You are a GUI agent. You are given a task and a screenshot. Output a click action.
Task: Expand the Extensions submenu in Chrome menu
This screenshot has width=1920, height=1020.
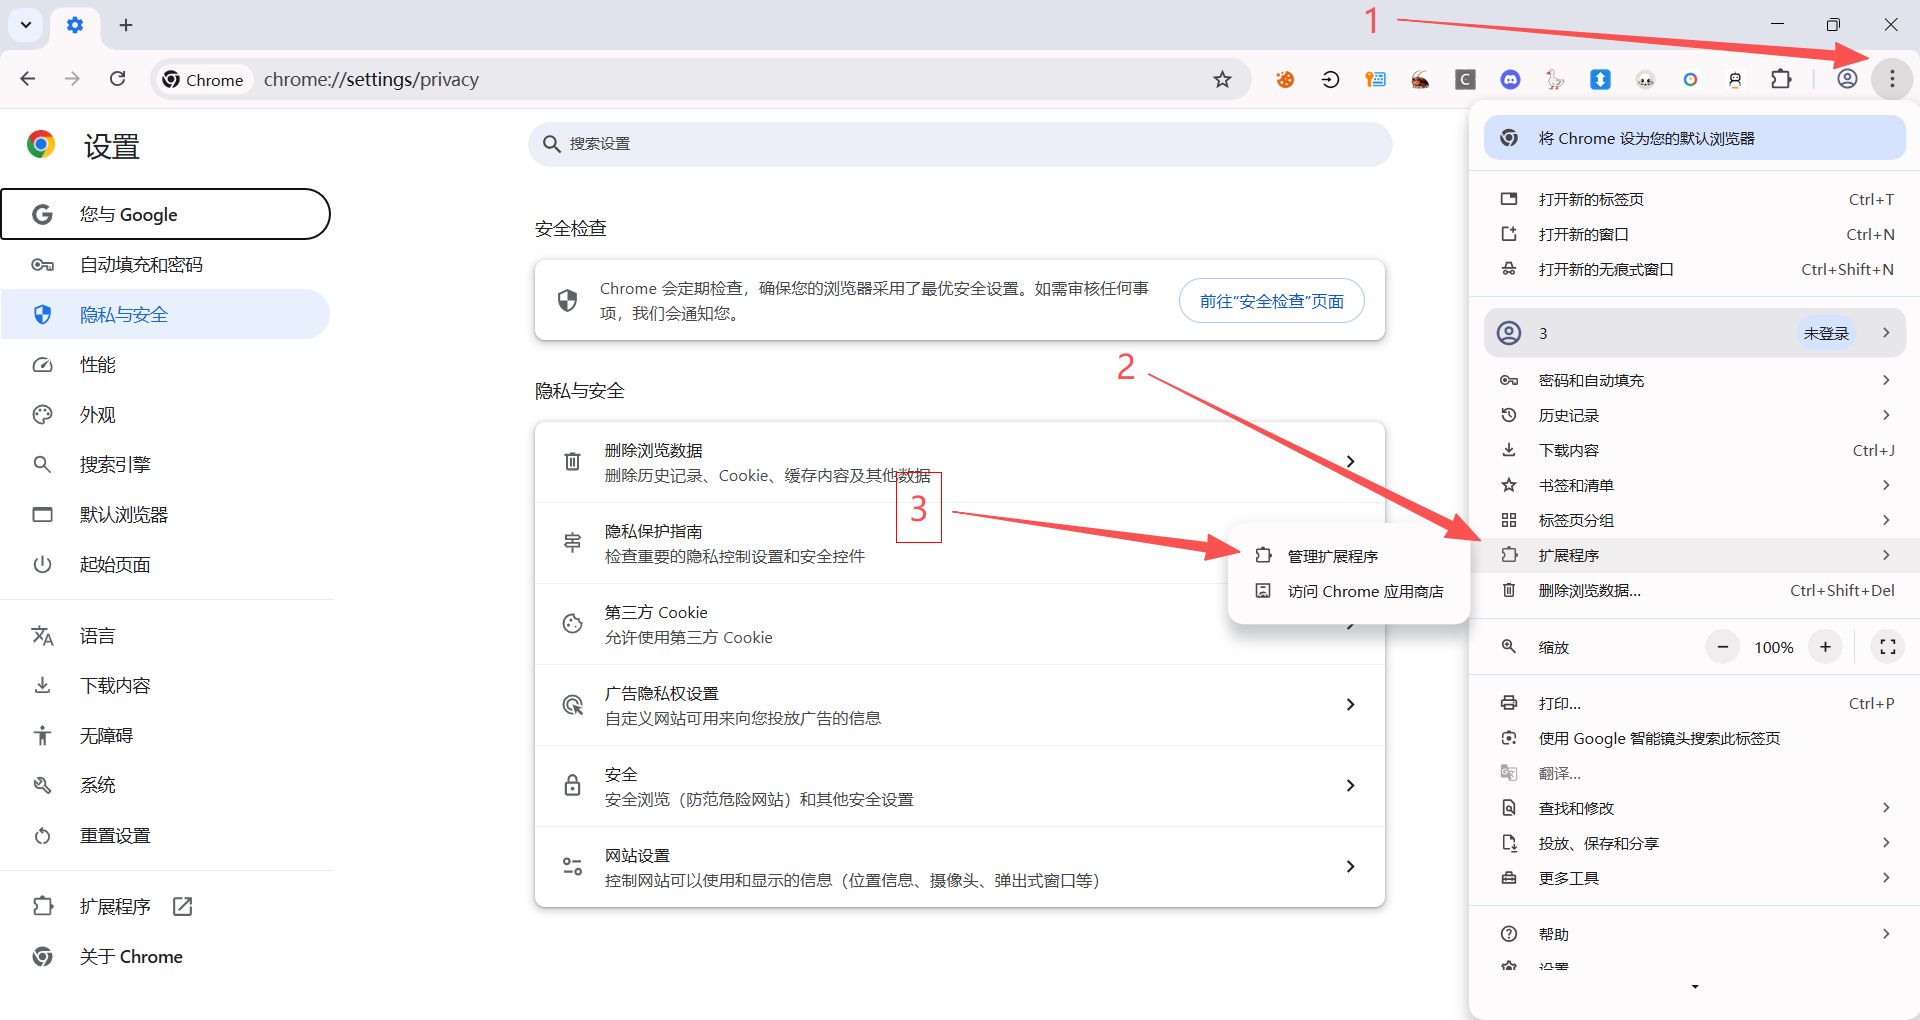tap(1695, 555)
